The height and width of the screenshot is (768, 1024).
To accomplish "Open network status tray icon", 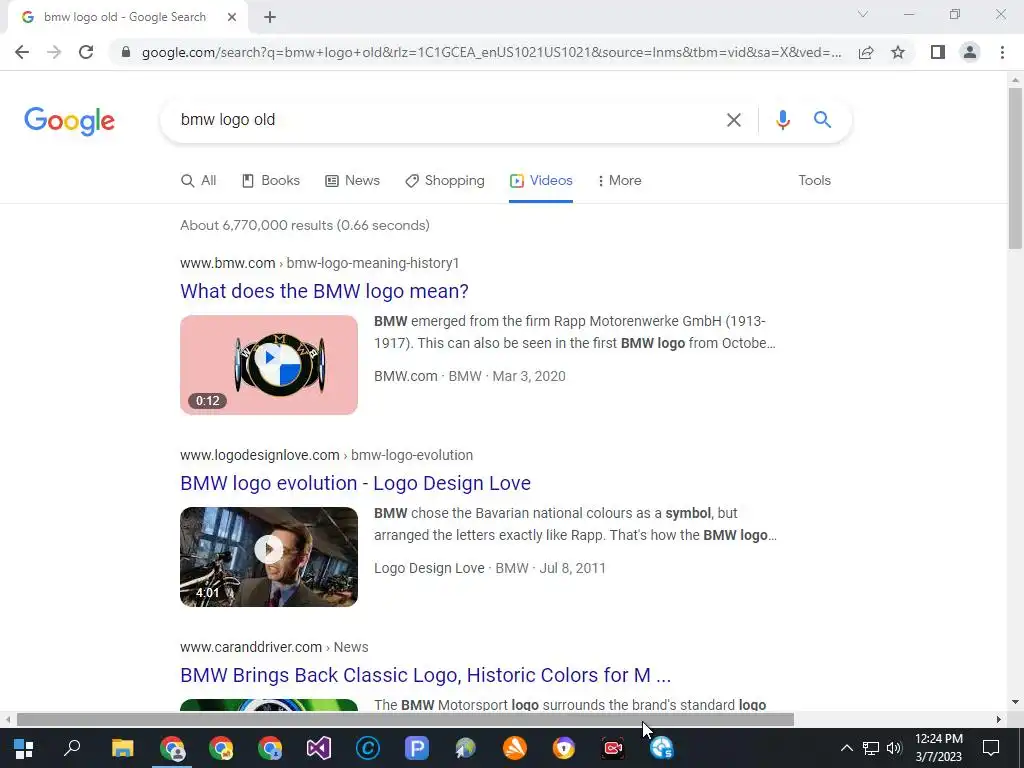I will tap(871, 748).
